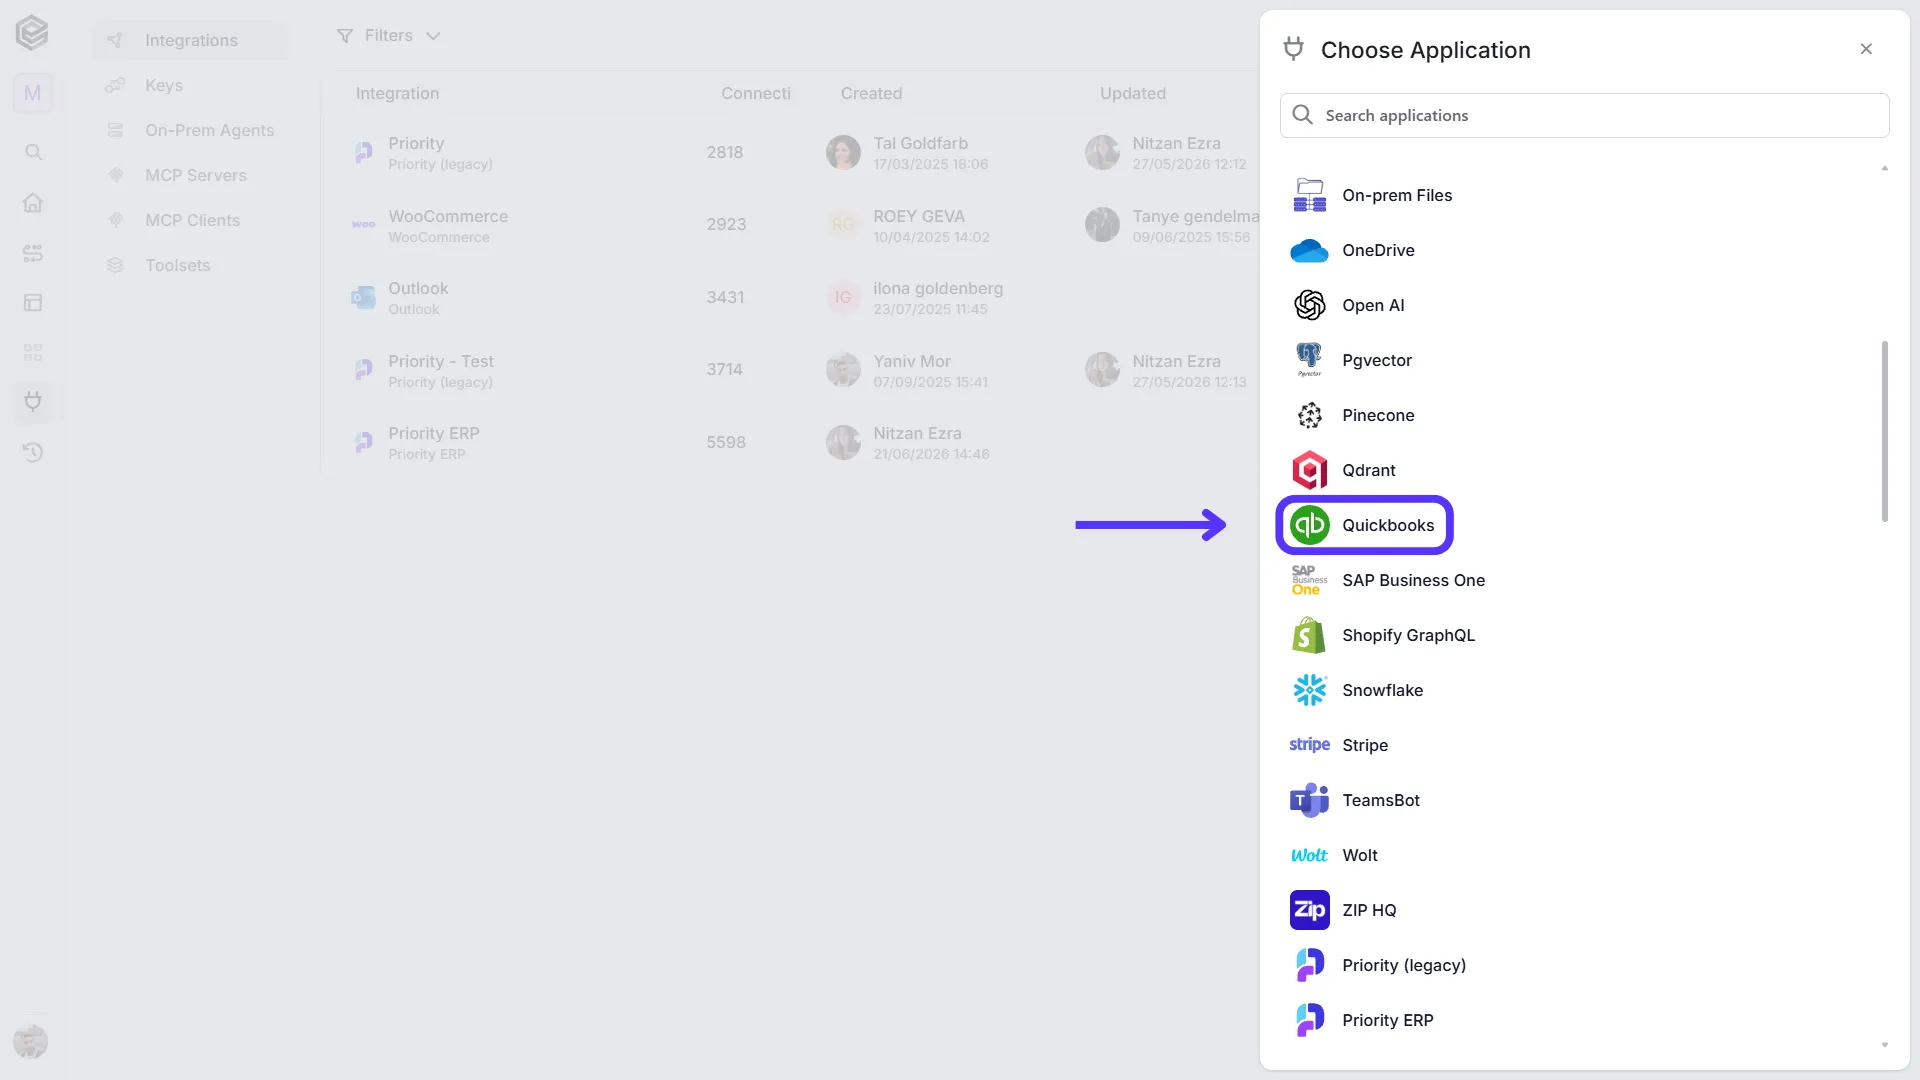The image size is (1920, 1080).
Task: Close the Choose Application panel
Action: pyautogui.click(x=1866, y=49)
